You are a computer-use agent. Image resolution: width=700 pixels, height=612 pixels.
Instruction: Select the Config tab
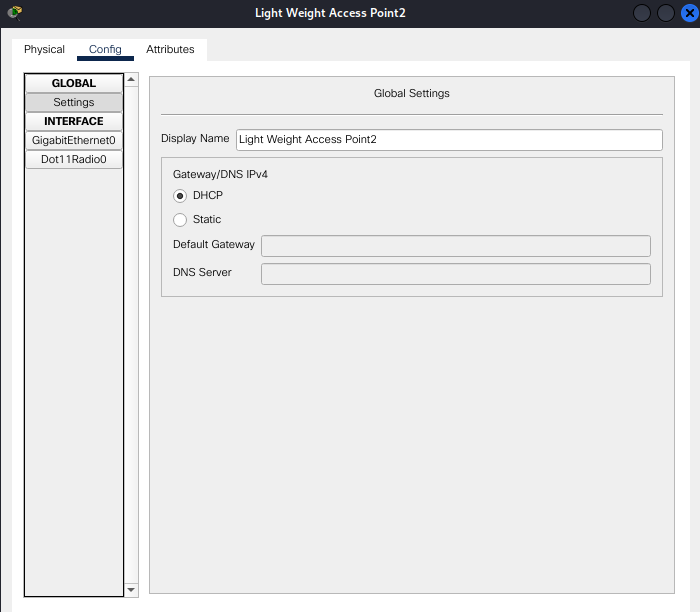point(105,49)
